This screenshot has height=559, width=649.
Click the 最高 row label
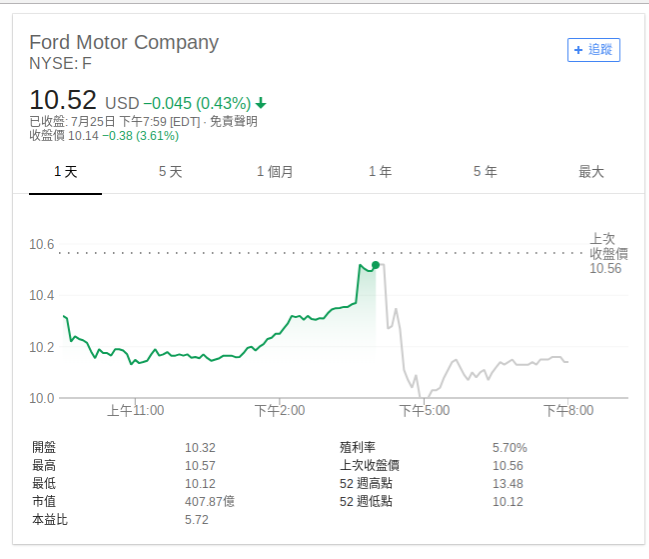click(44, 465)
